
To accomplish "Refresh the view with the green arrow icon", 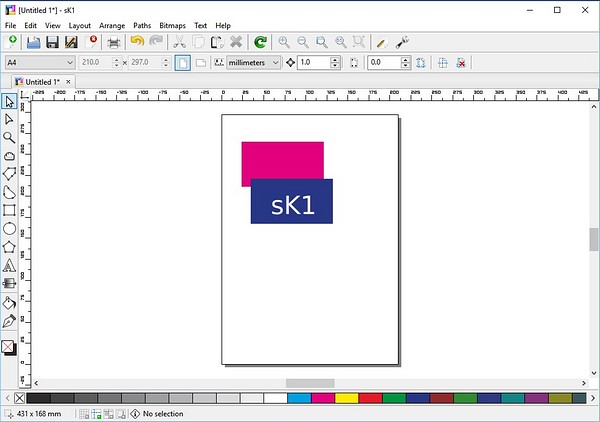I will 260,42.
